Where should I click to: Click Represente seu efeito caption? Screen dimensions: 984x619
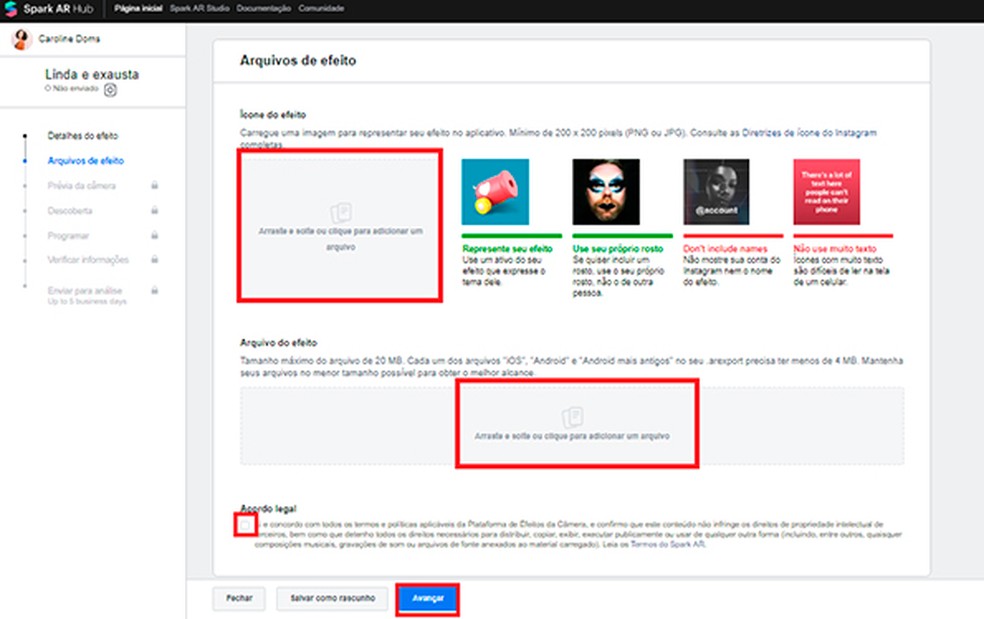coord(507,249)
